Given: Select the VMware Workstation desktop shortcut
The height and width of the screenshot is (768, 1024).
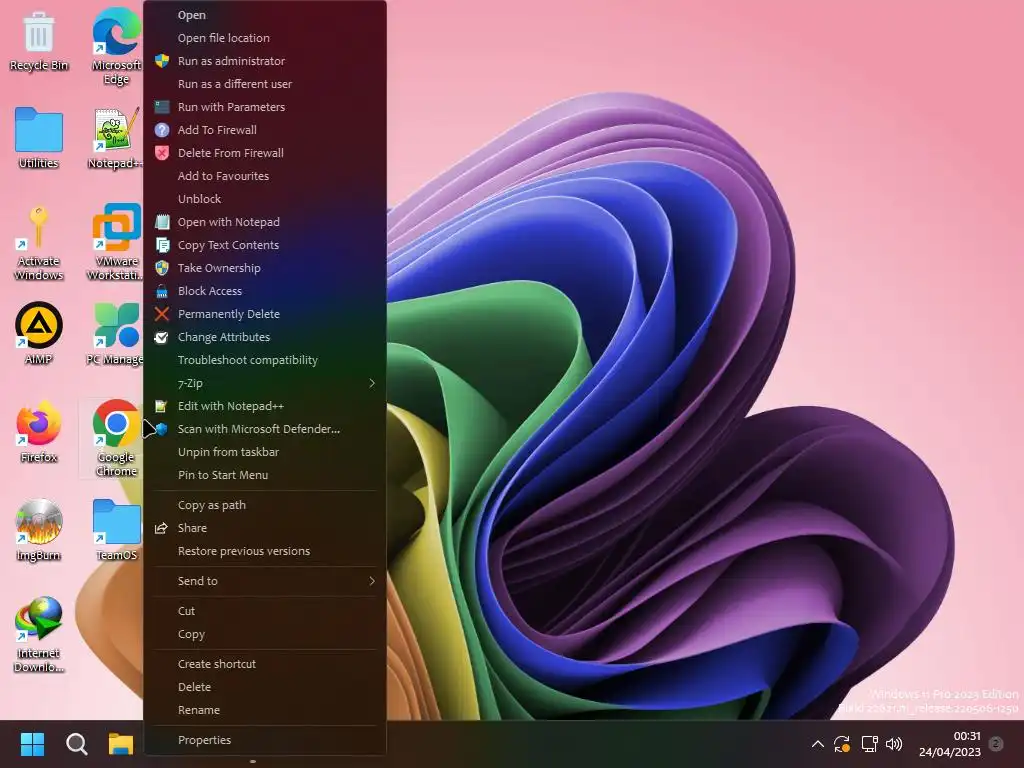Looking at the screenshot, I should pos(116,242).
